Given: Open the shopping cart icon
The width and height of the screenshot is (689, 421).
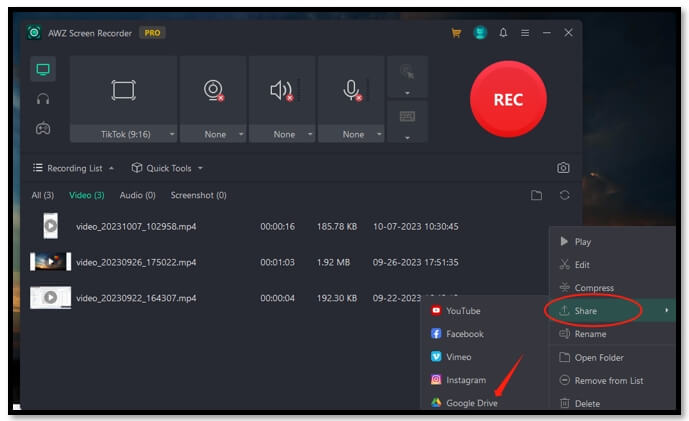Looking at the screenshot, I should coord(456,33).
